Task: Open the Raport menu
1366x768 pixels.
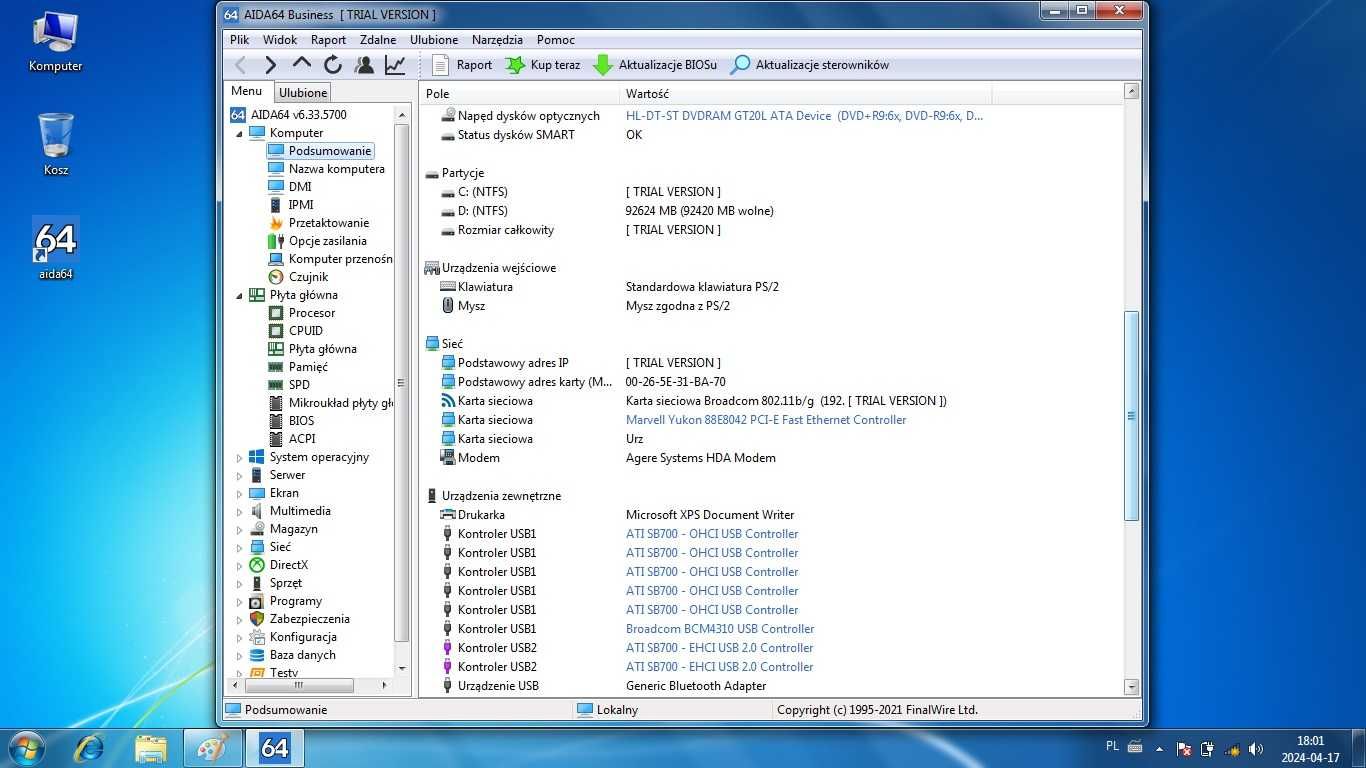Action: point(328,40)
